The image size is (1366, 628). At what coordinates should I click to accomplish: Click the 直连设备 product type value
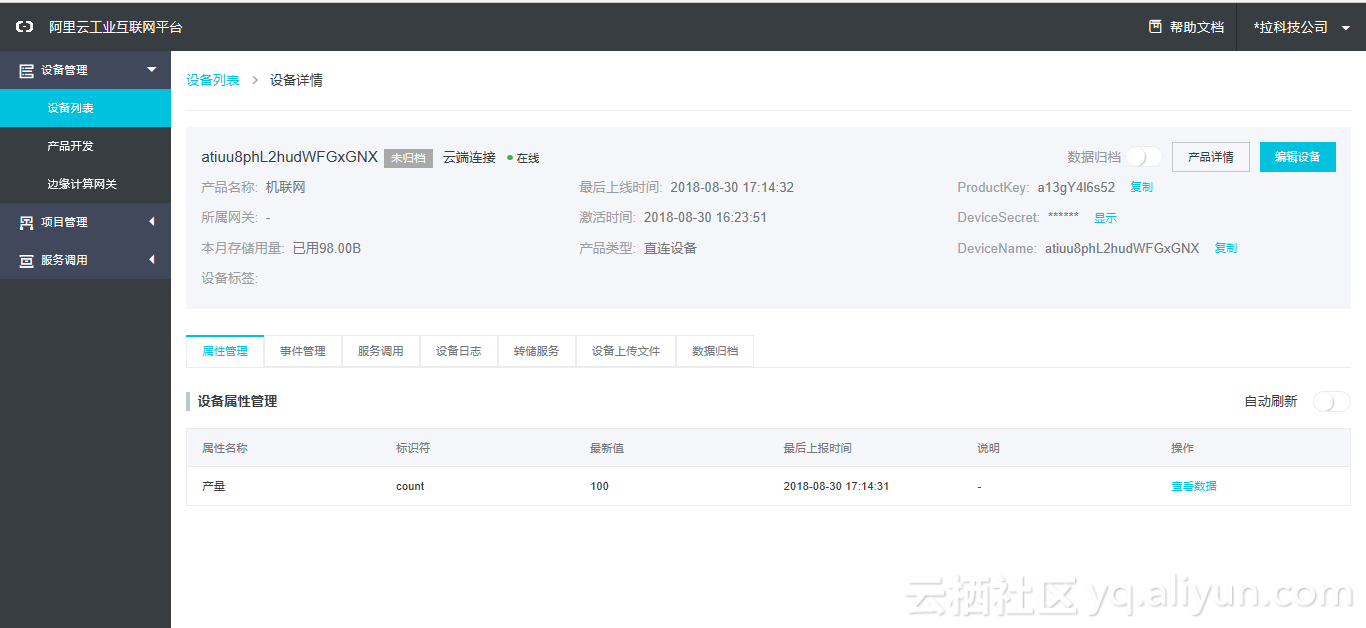670,248
